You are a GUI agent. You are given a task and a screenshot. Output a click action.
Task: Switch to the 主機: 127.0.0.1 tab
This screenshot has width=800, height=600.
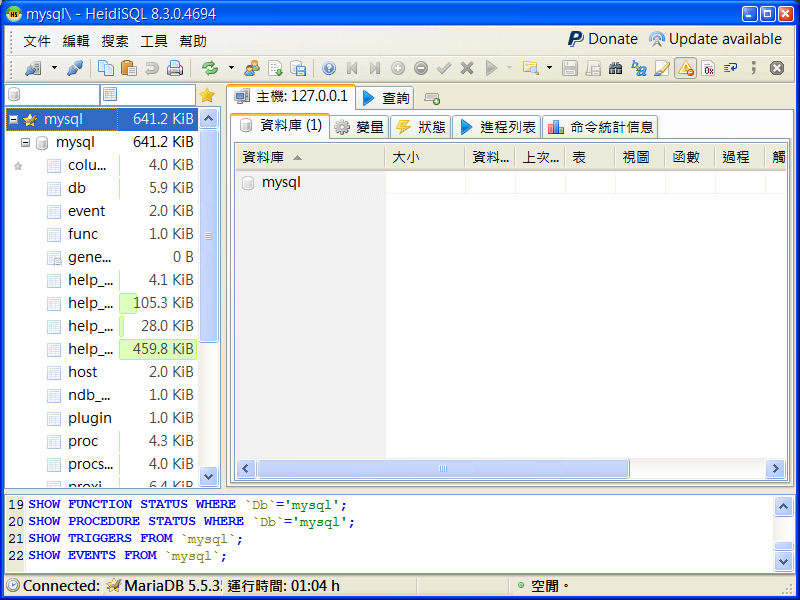(x=291, y=96)
